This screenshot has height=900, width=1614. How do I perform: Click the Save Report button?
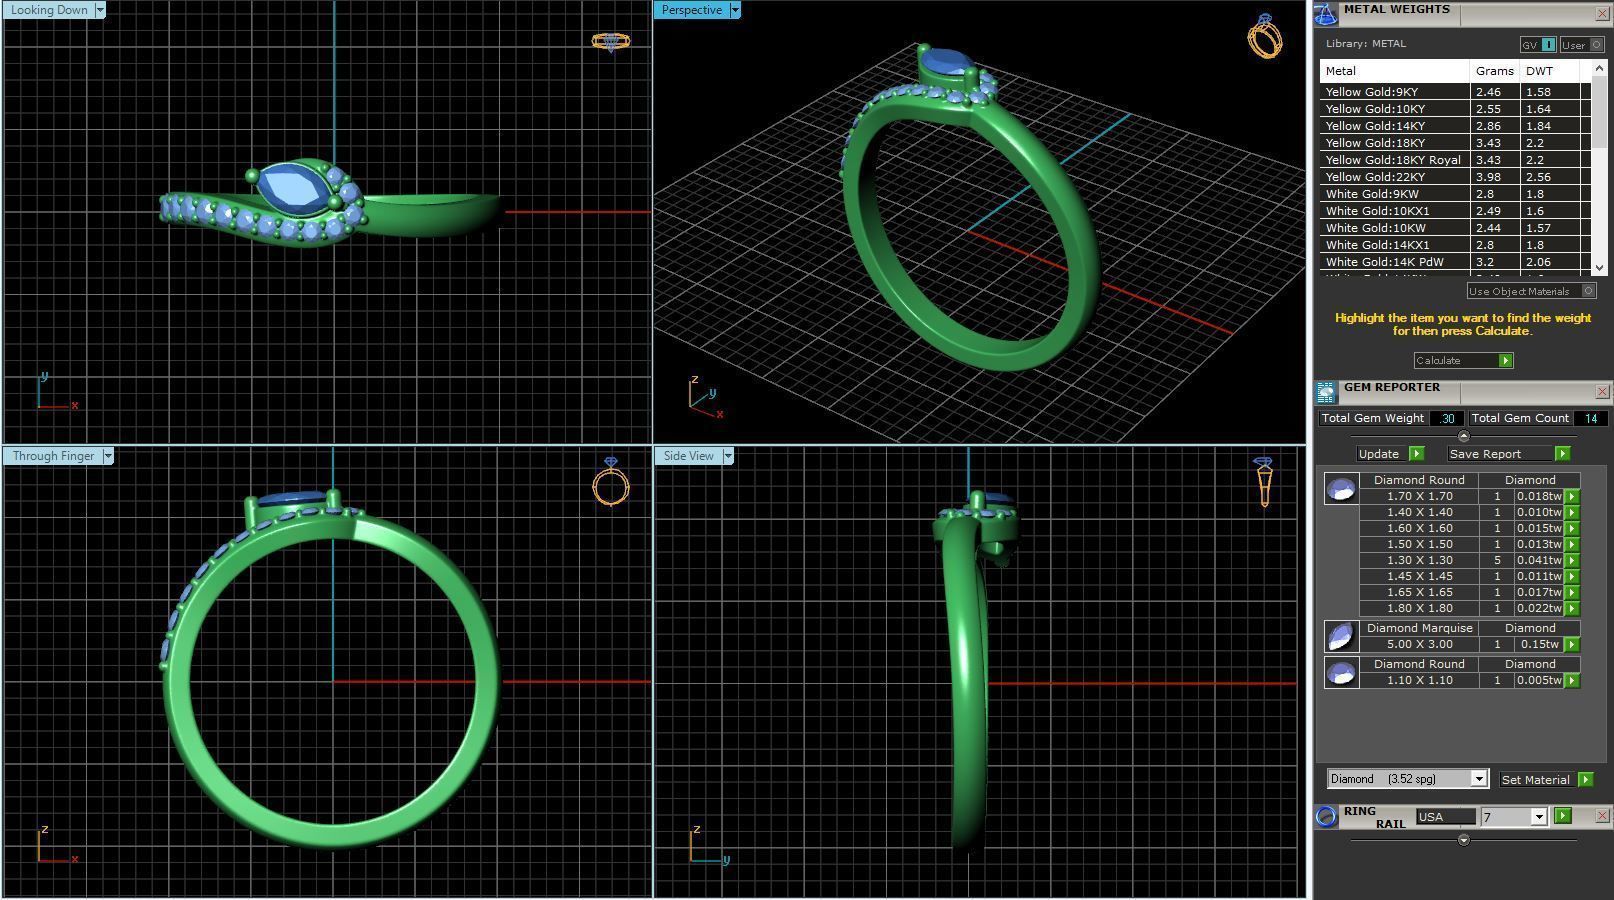point(1508,454)
